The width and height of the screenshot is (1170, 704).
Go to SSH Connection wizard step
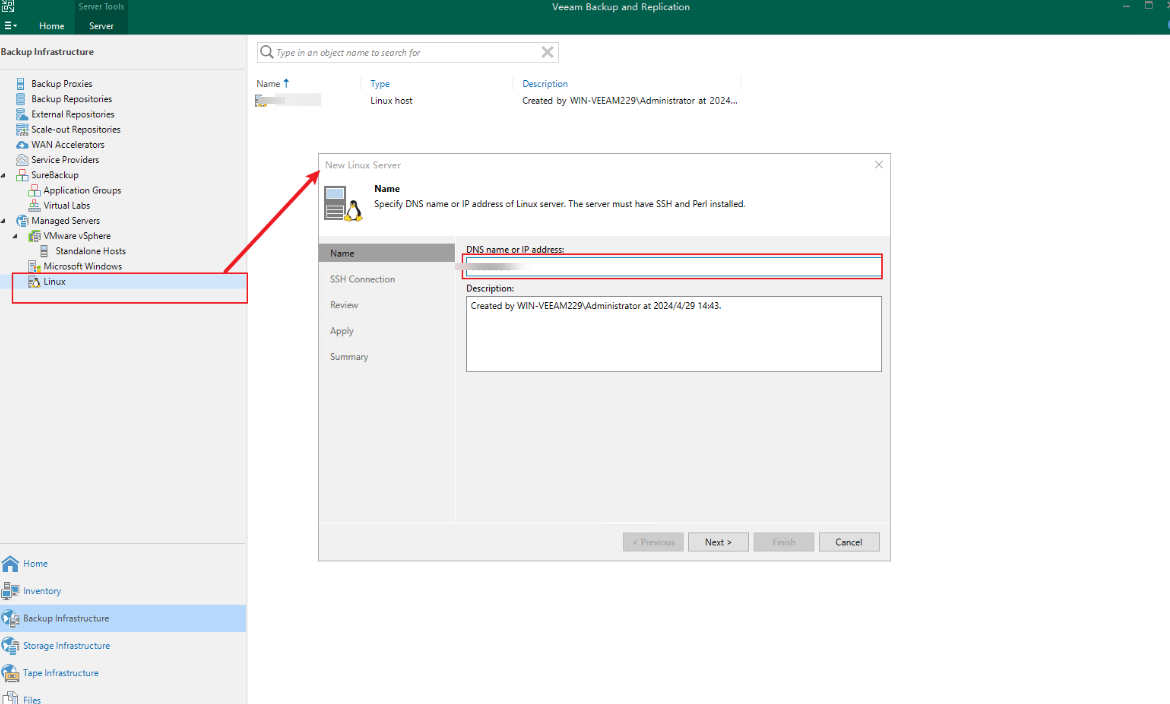pos(362,279)
